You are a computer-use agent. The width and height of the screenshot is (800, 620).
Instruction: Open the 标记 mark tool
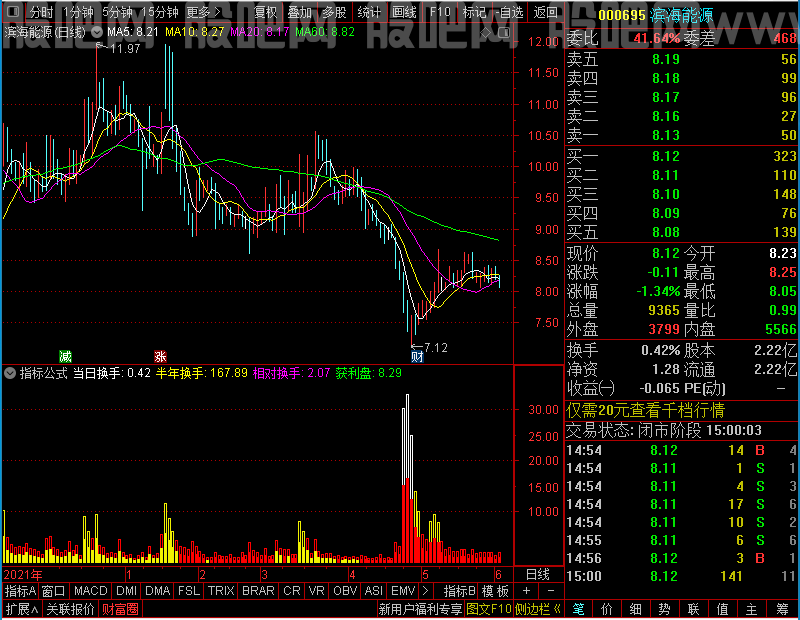(x=474, y=12)
